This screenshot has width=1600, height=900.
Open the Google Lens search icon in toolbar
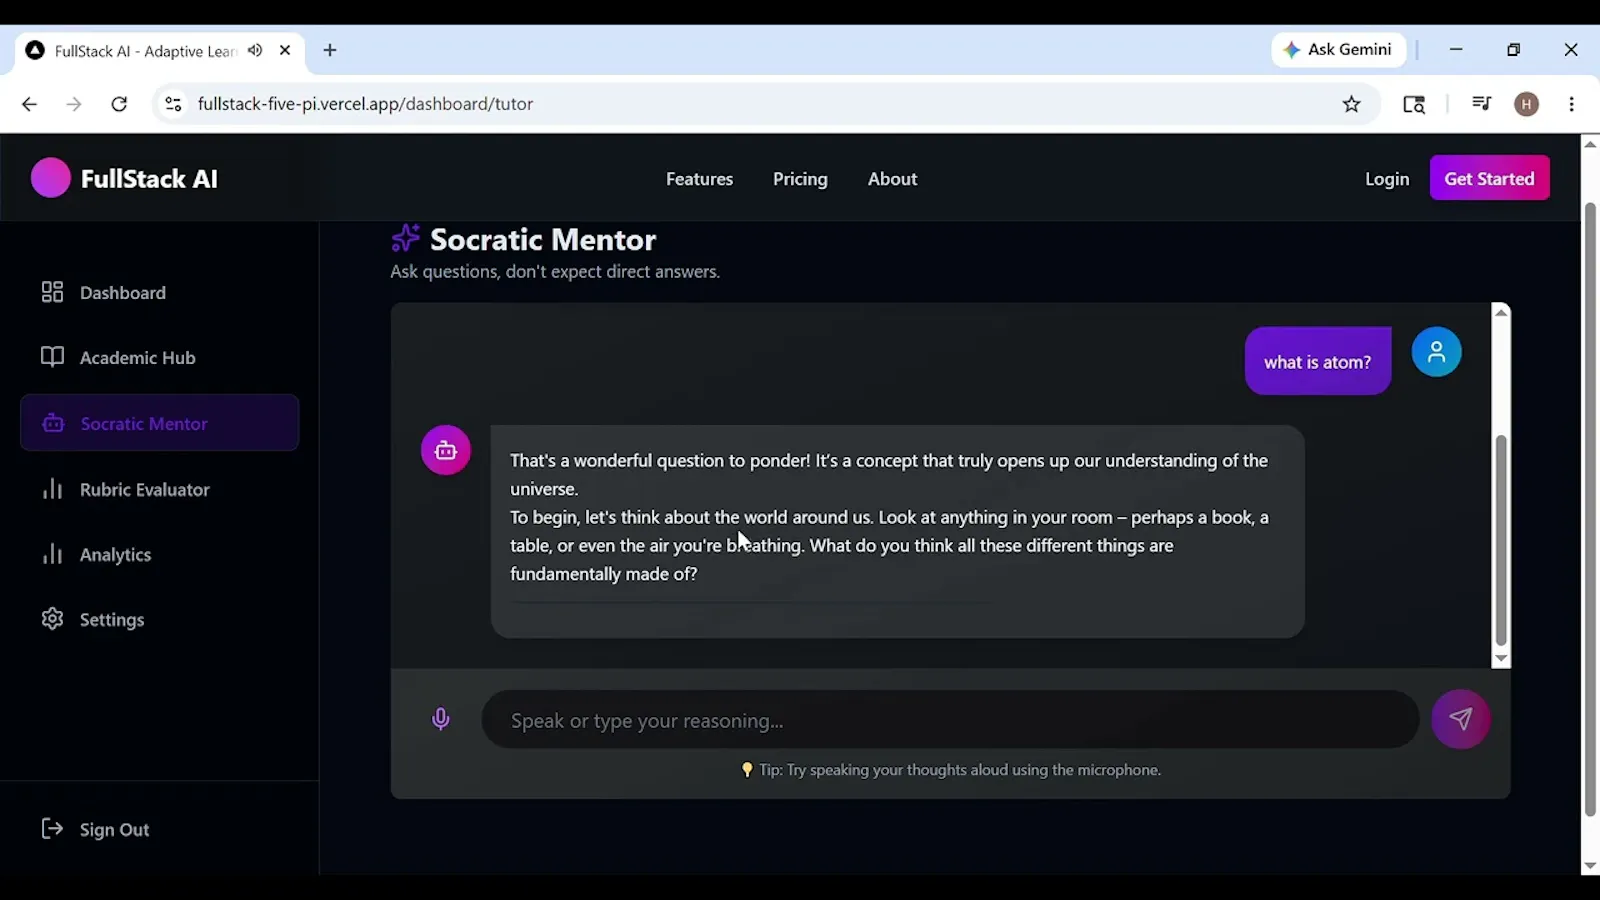click(1414, 104)
